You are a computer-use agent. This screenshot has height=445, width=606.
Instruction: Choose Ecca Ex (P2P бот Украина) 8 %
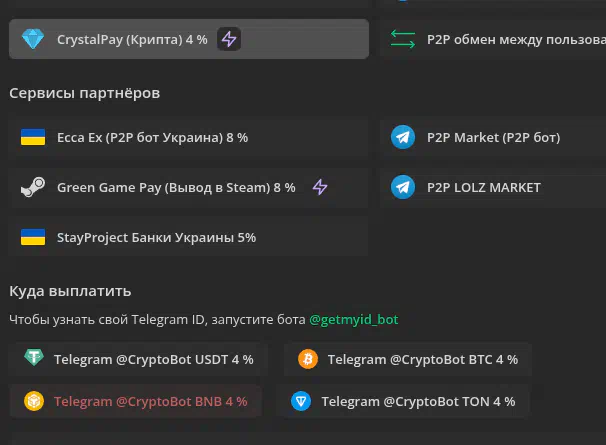click(189, 137)
